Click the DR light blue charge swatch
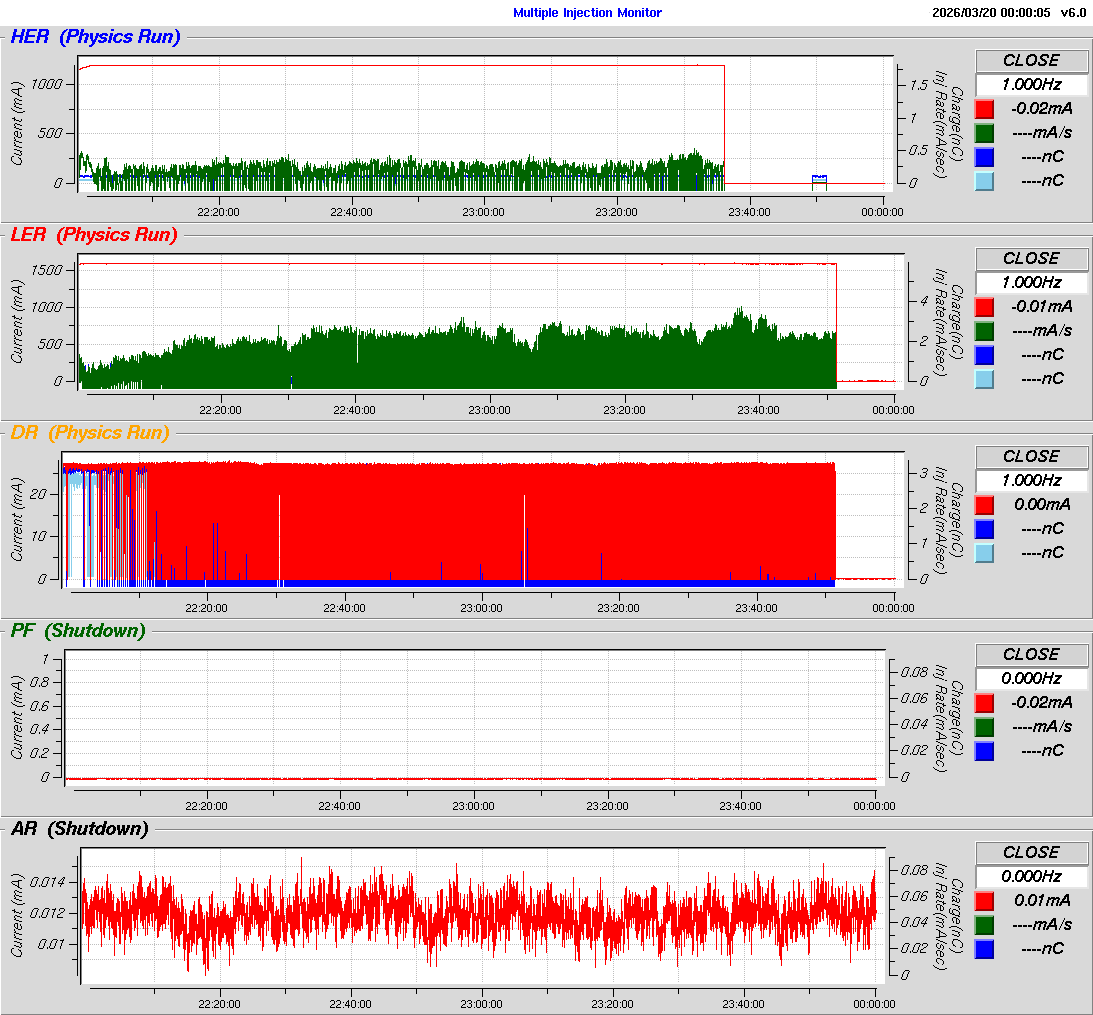This screenshot has height=1015, width=1093. (985, 553)
